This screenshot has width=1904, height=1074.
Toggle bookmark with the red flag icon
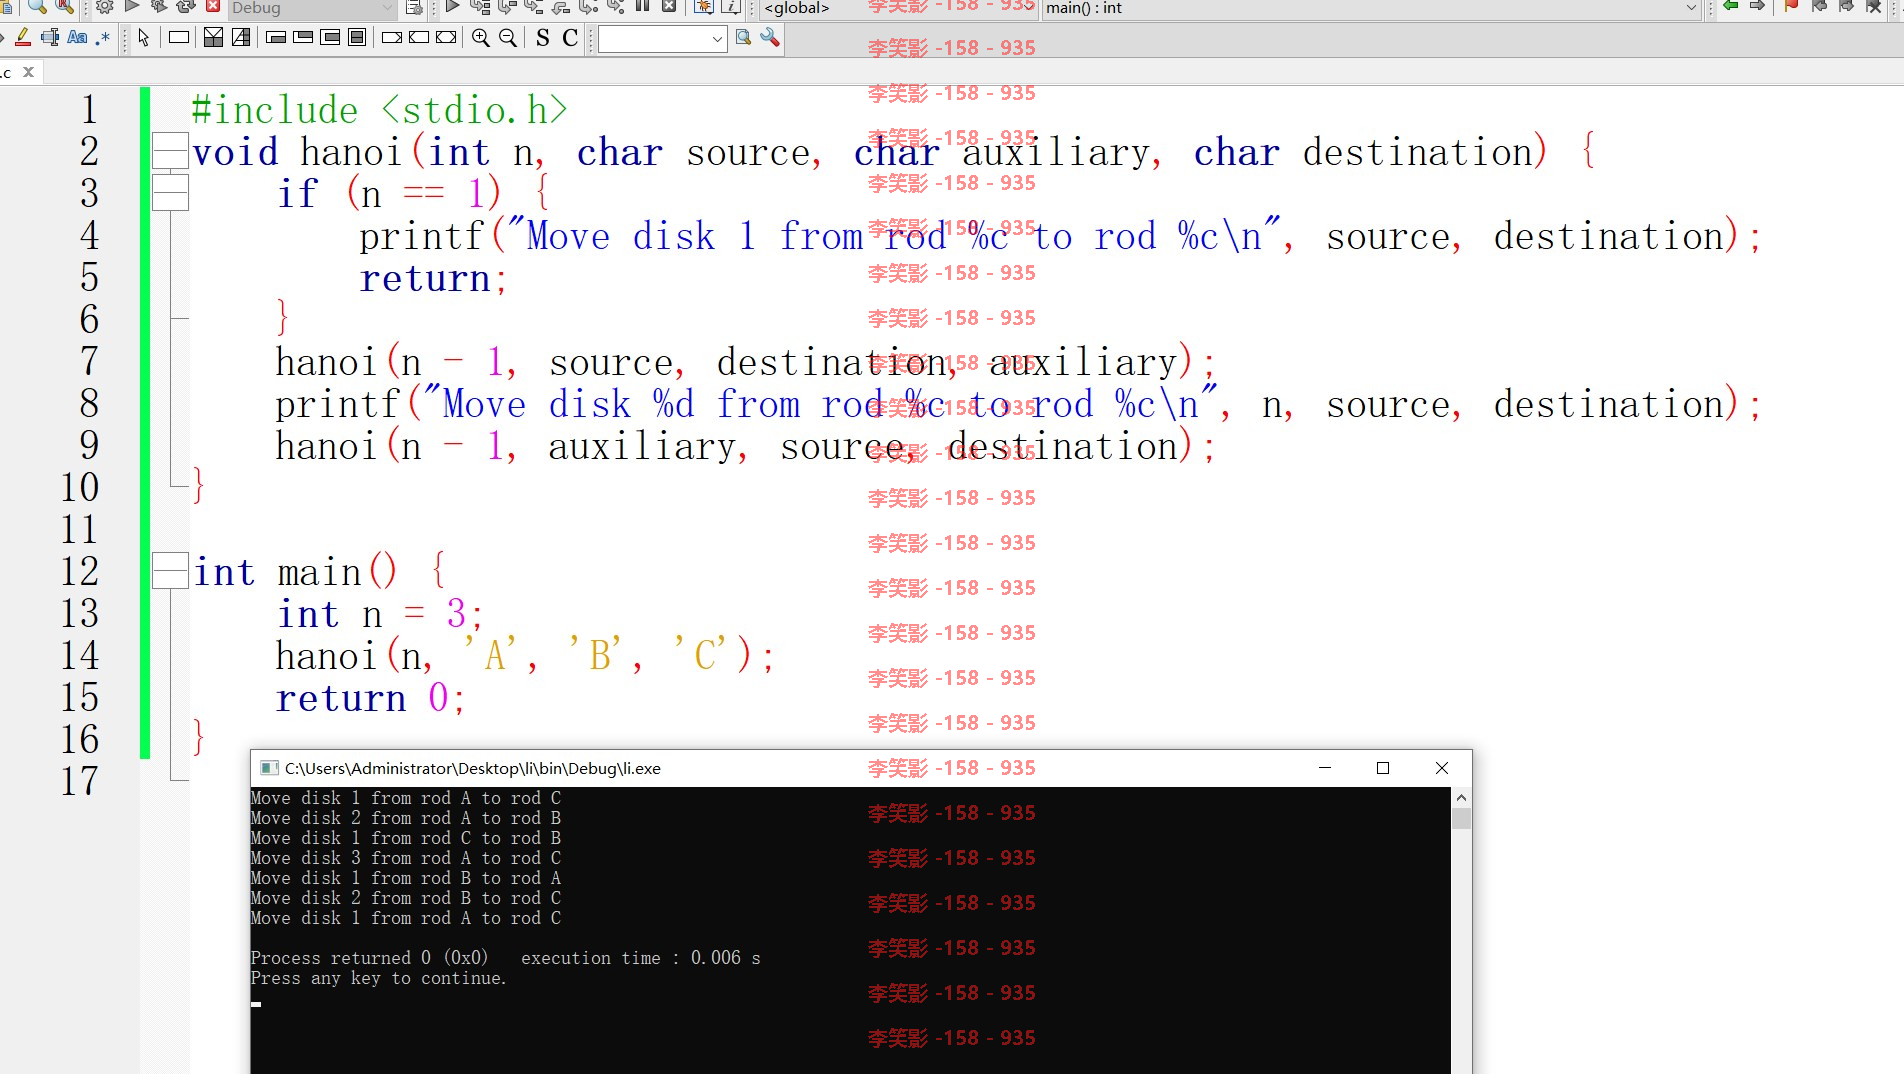1791,7
